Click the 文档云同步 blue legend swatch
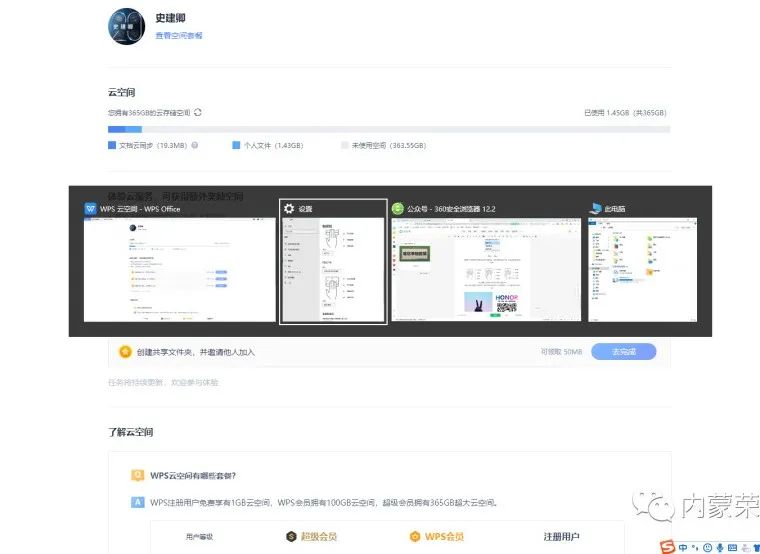The width and height of the screenshot is (760, 554). point(112,145)
